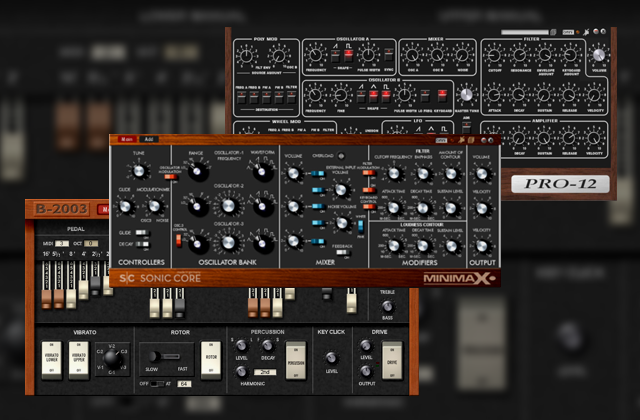Image resolution: width=640 pixels, height=420 pixels.
Task: Click the PRO-12 preset name field
Action: pyautogui.click(x=524, y=32)
